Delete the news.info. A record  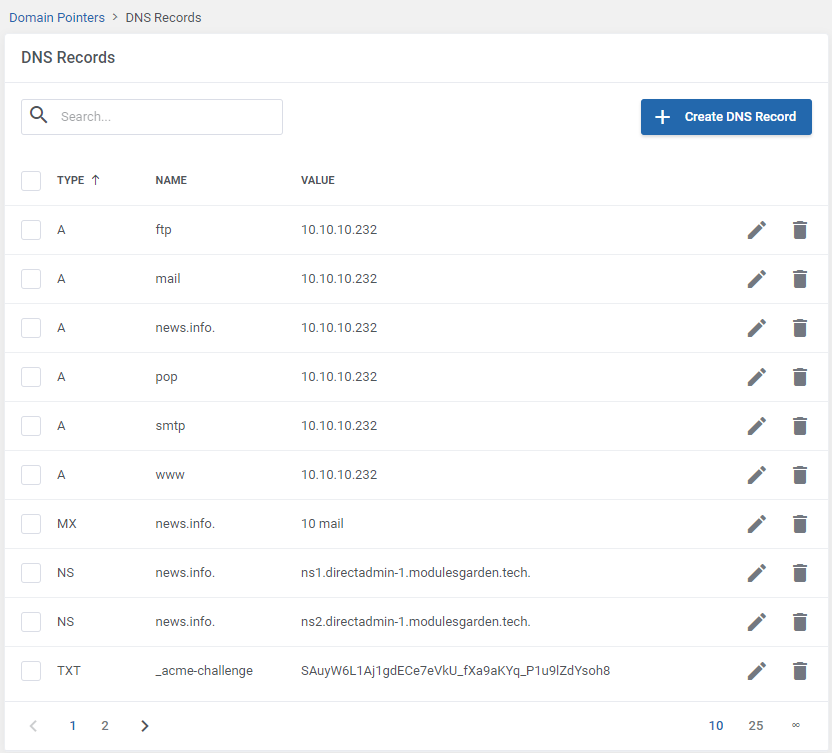[x=800, y=328]
